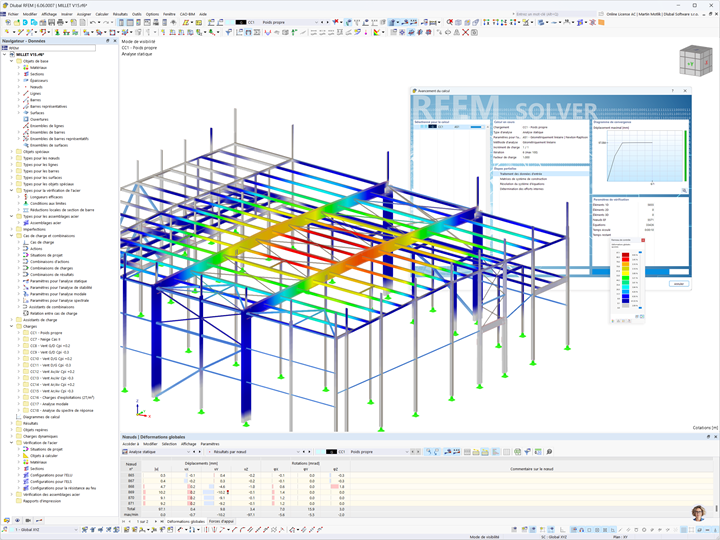Viewport: 720px width, 540px height.
Task: Switch to Forces d'appui tab
Action: tap(221, 522)
